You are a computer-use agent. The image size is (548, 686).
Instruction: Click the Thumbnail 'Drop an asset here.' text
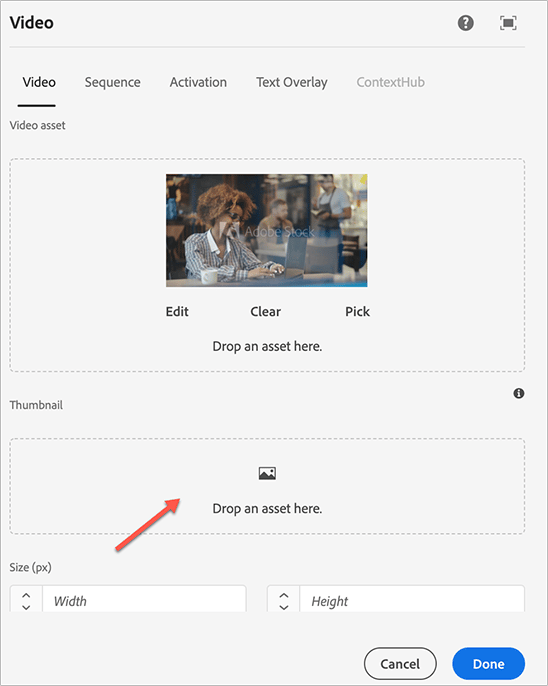click(267, 508)
